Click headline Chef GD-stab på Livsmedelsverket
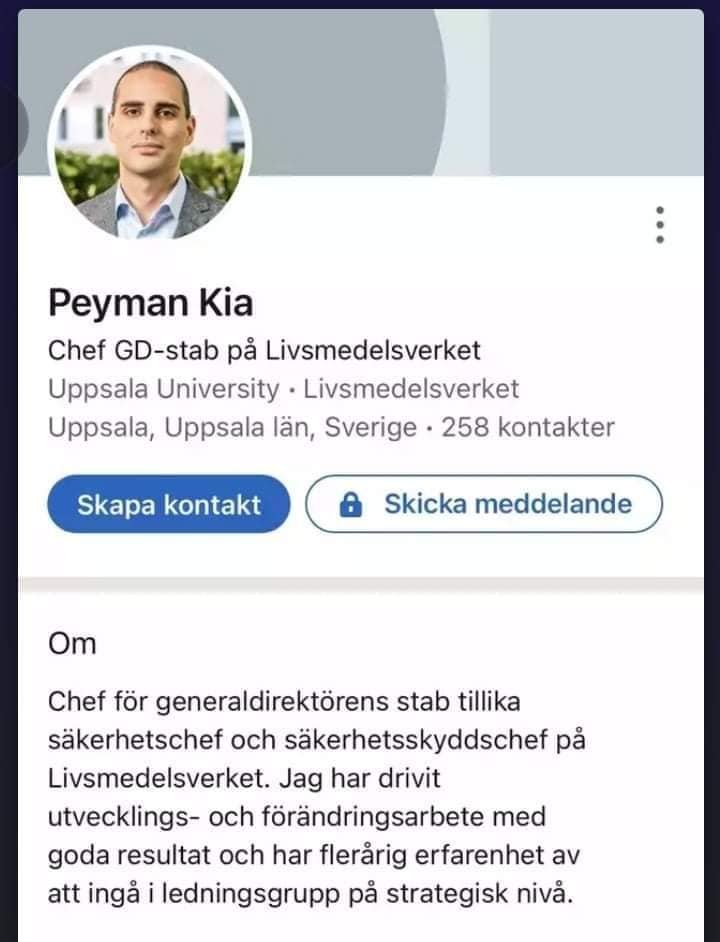Image resolution: width=720 pixels, height=942 pixels. tap(264, 351)
